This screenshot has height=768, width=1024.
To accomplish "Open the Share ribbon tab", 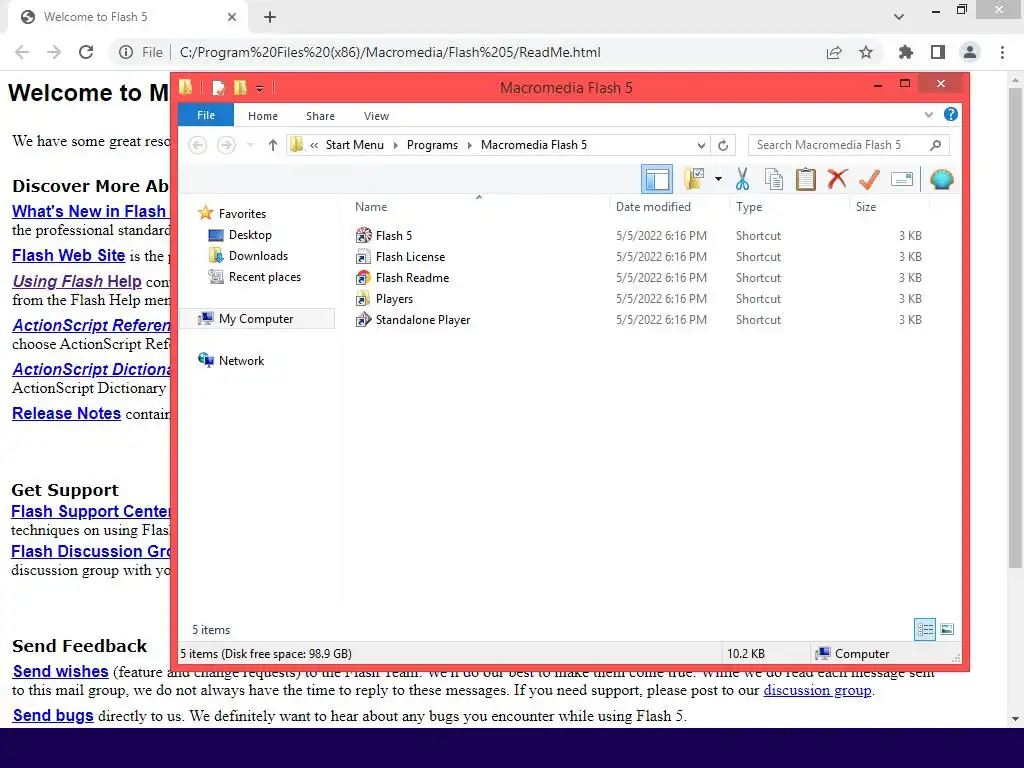I will [x=320, y=116].
